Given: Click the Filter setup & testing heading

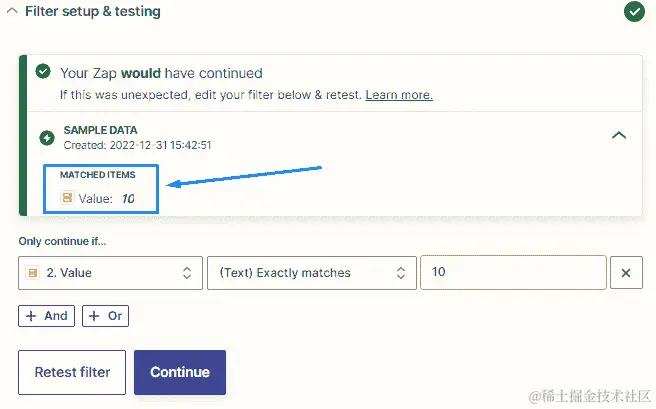Looking at the screenshot, I should click(x=92, y=12).
